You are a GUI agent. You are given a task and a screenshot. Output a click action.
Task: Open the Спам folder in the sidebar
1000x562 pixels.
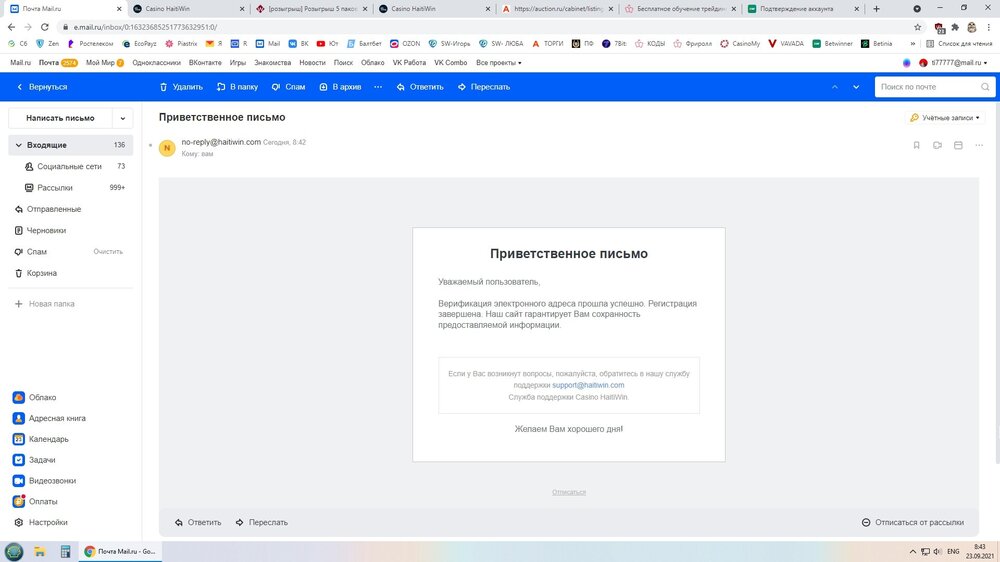coord(37,252)
